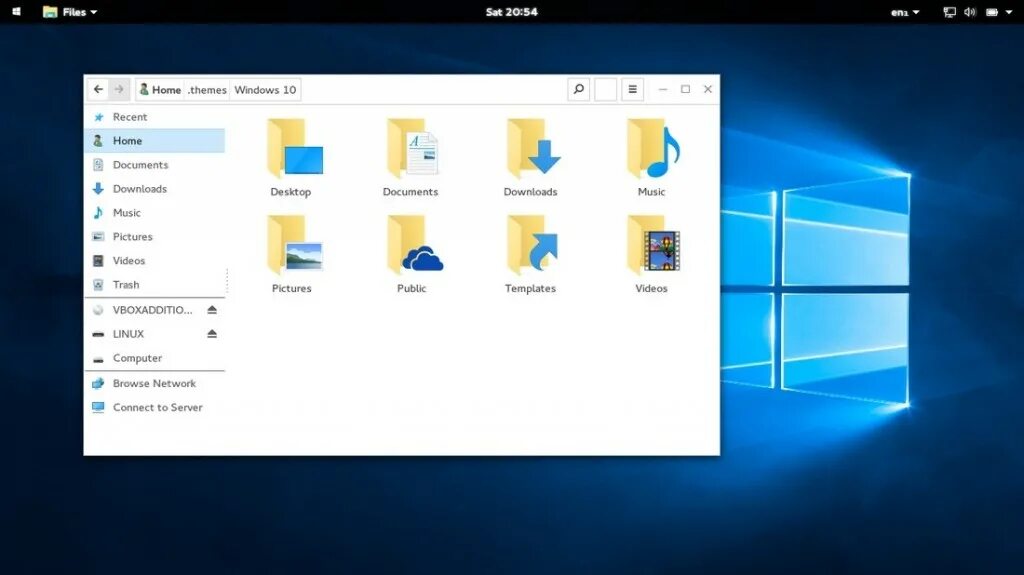Open the en1 input language dropdown
Viewport: 1024px width, 575px height.
point(905,12)
